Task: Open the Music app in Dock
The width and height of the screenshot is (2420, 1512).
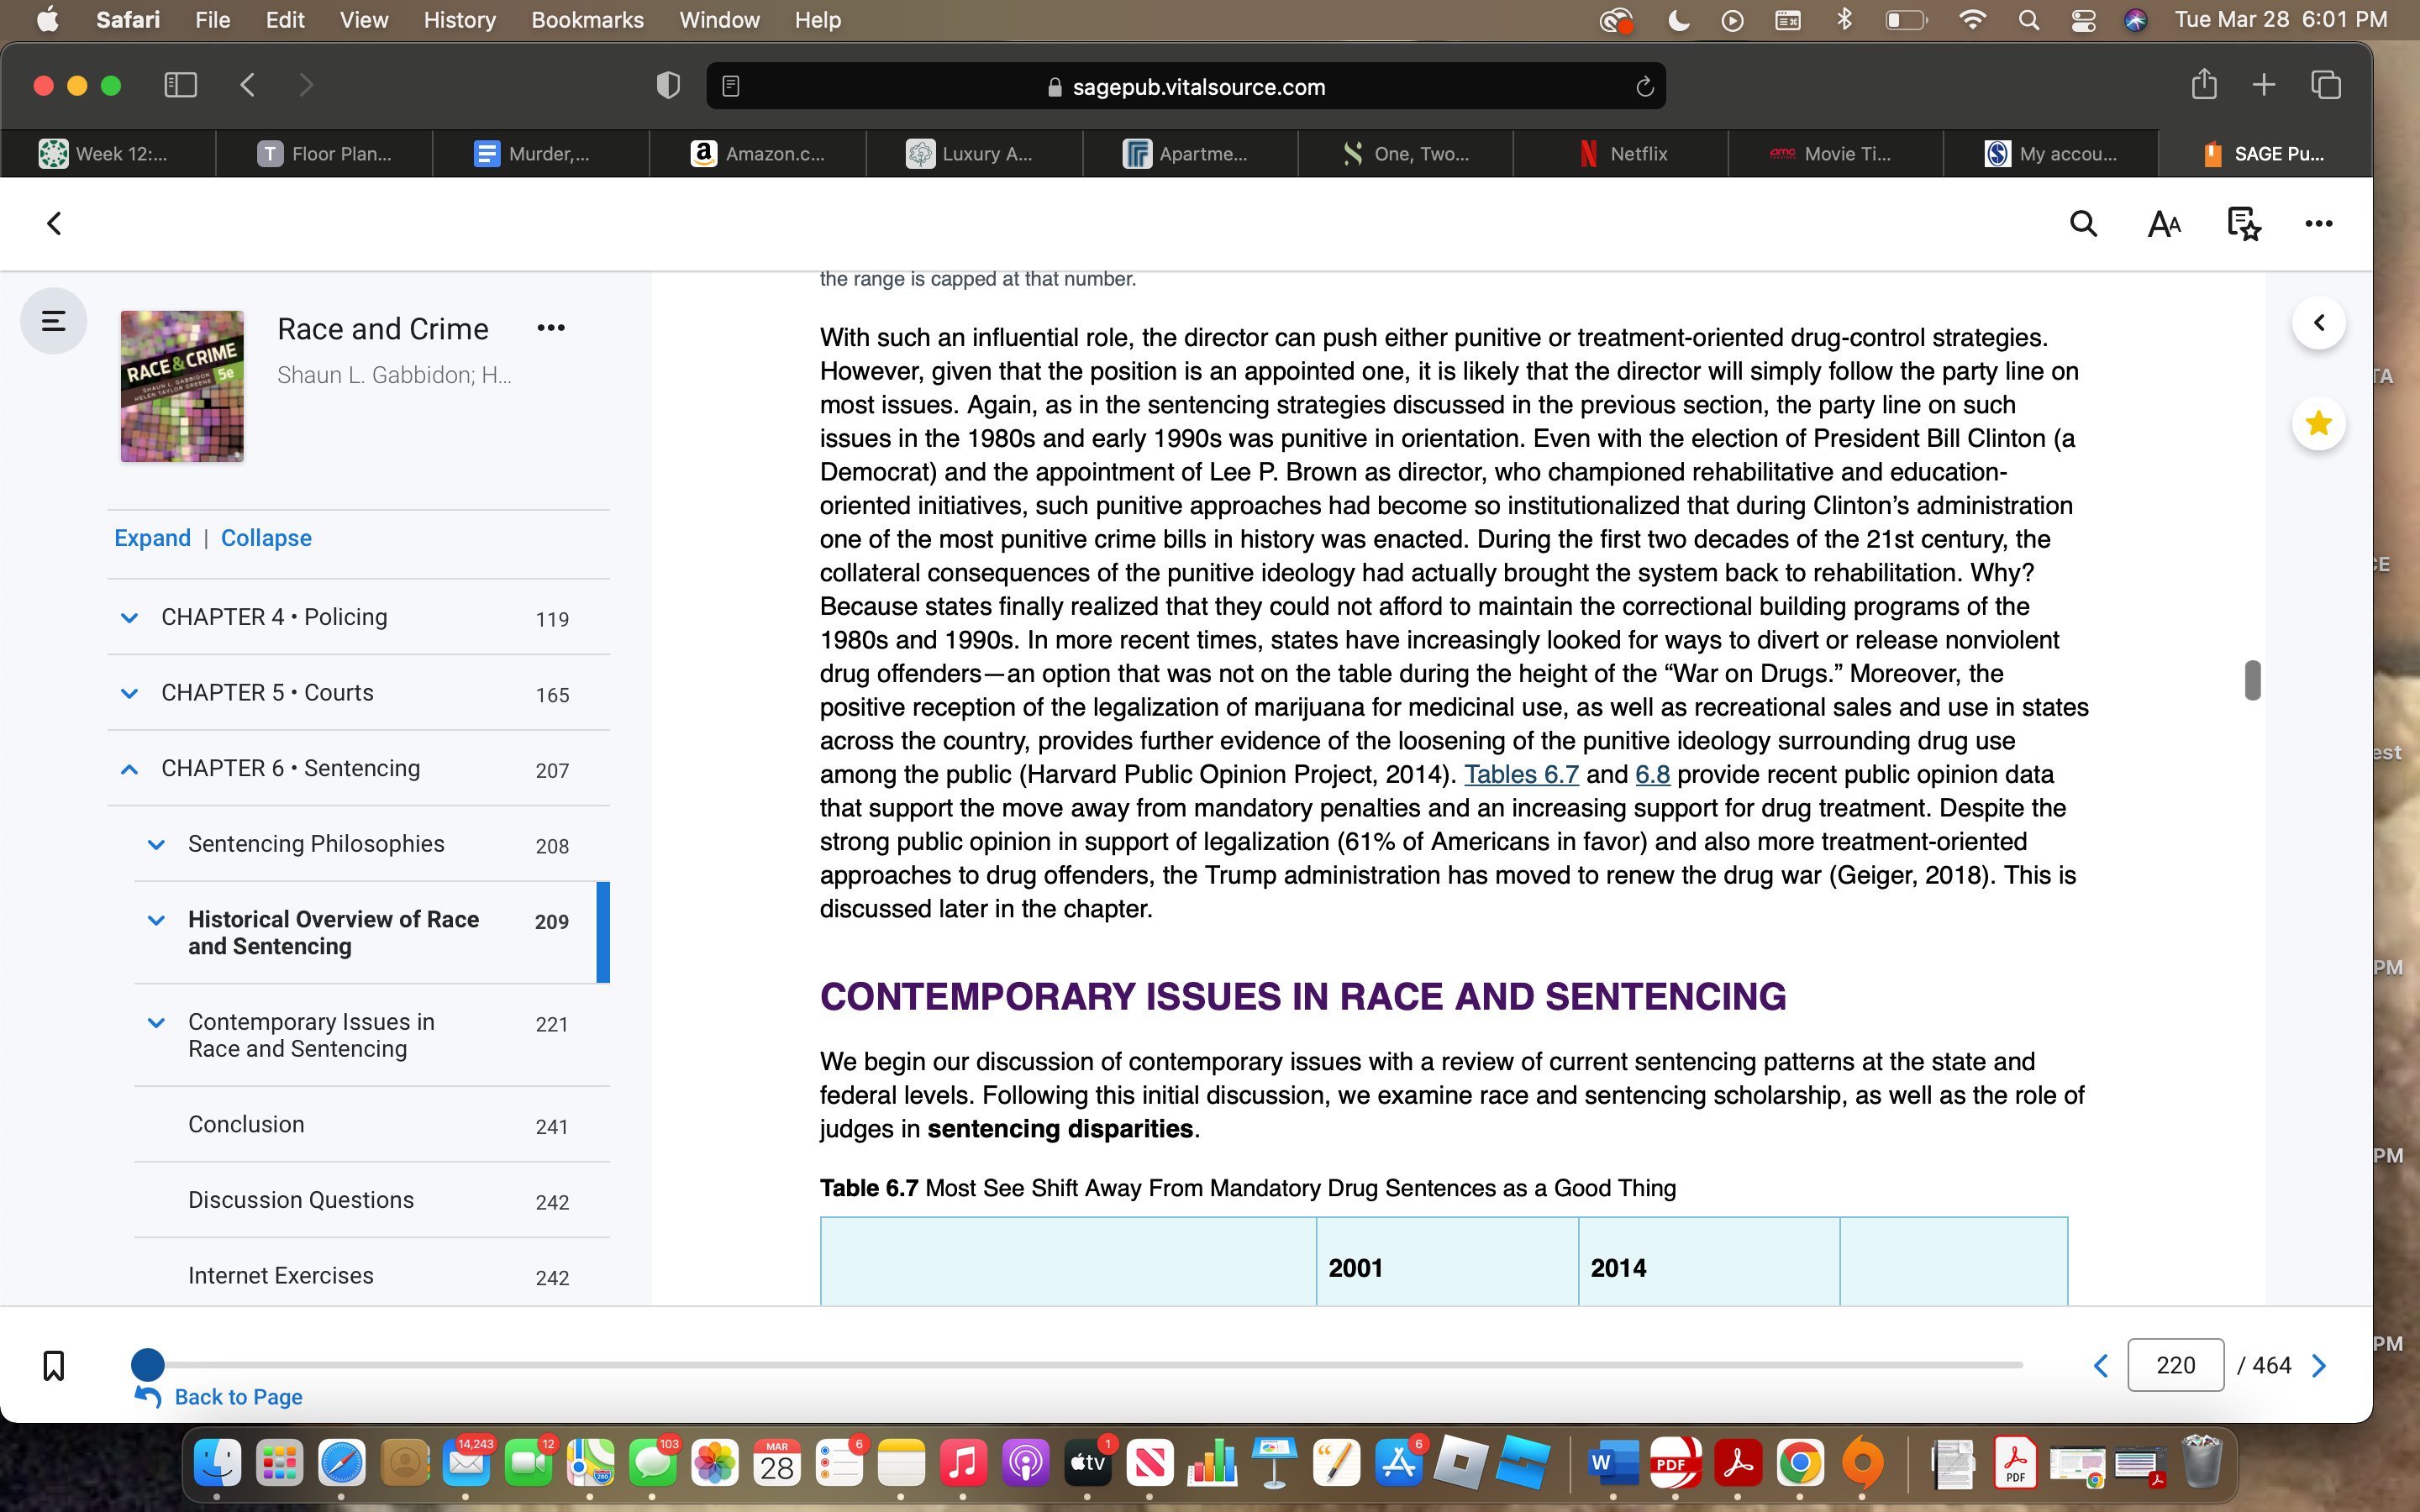Action: [963, 1464]
